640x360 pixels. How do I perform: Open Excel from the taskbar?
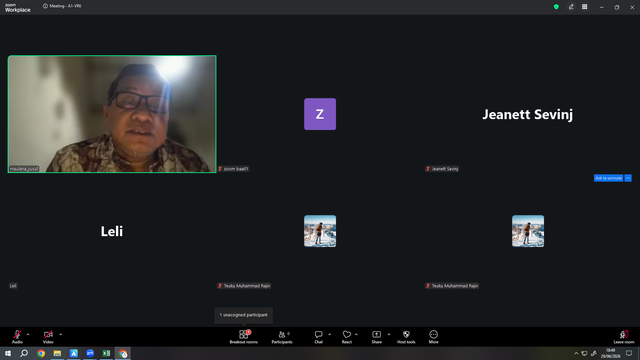tap(106, 353)
